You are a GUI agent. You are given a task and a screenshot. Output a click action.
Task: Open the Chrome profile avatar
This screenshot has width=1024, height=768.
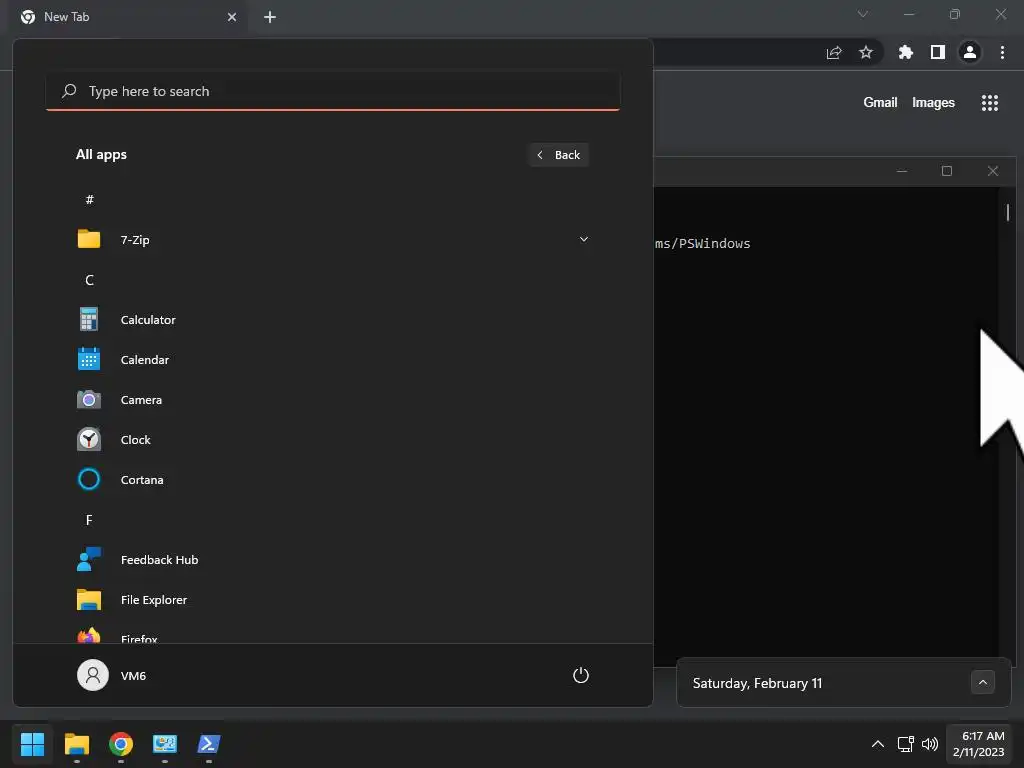pos(970,52)
